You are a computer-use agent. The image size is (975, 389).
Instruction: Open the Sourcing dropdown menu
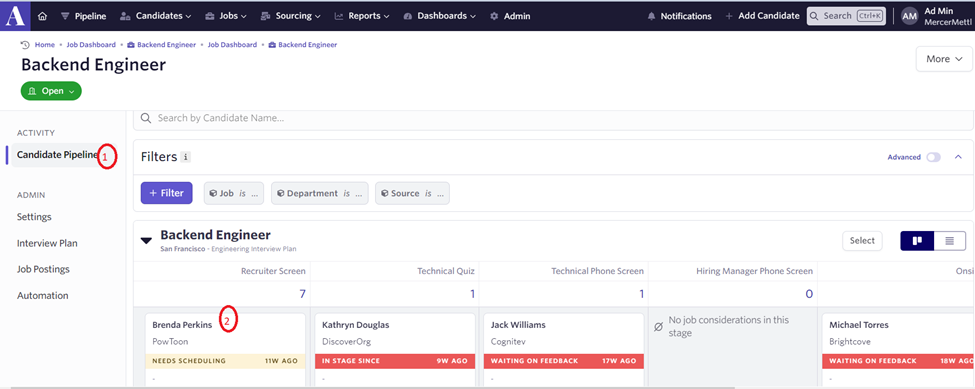290,16
